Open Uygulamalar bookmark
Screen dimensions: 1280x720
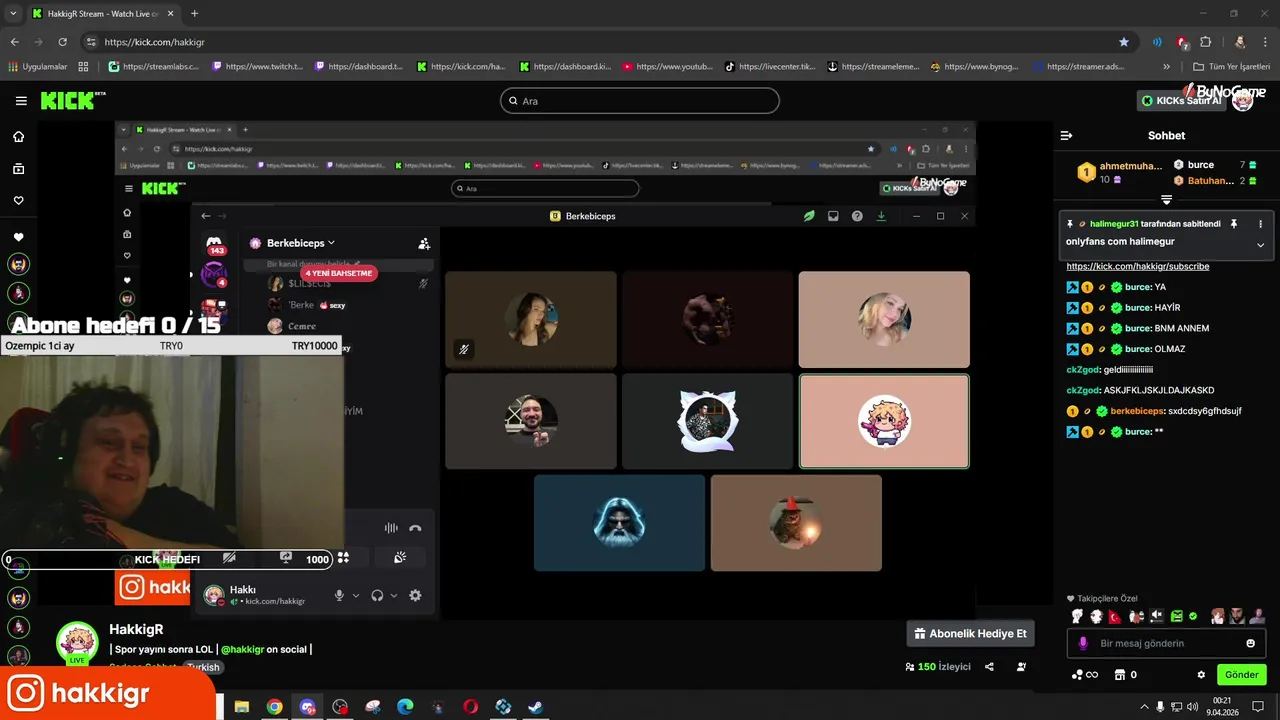[37, 67]
